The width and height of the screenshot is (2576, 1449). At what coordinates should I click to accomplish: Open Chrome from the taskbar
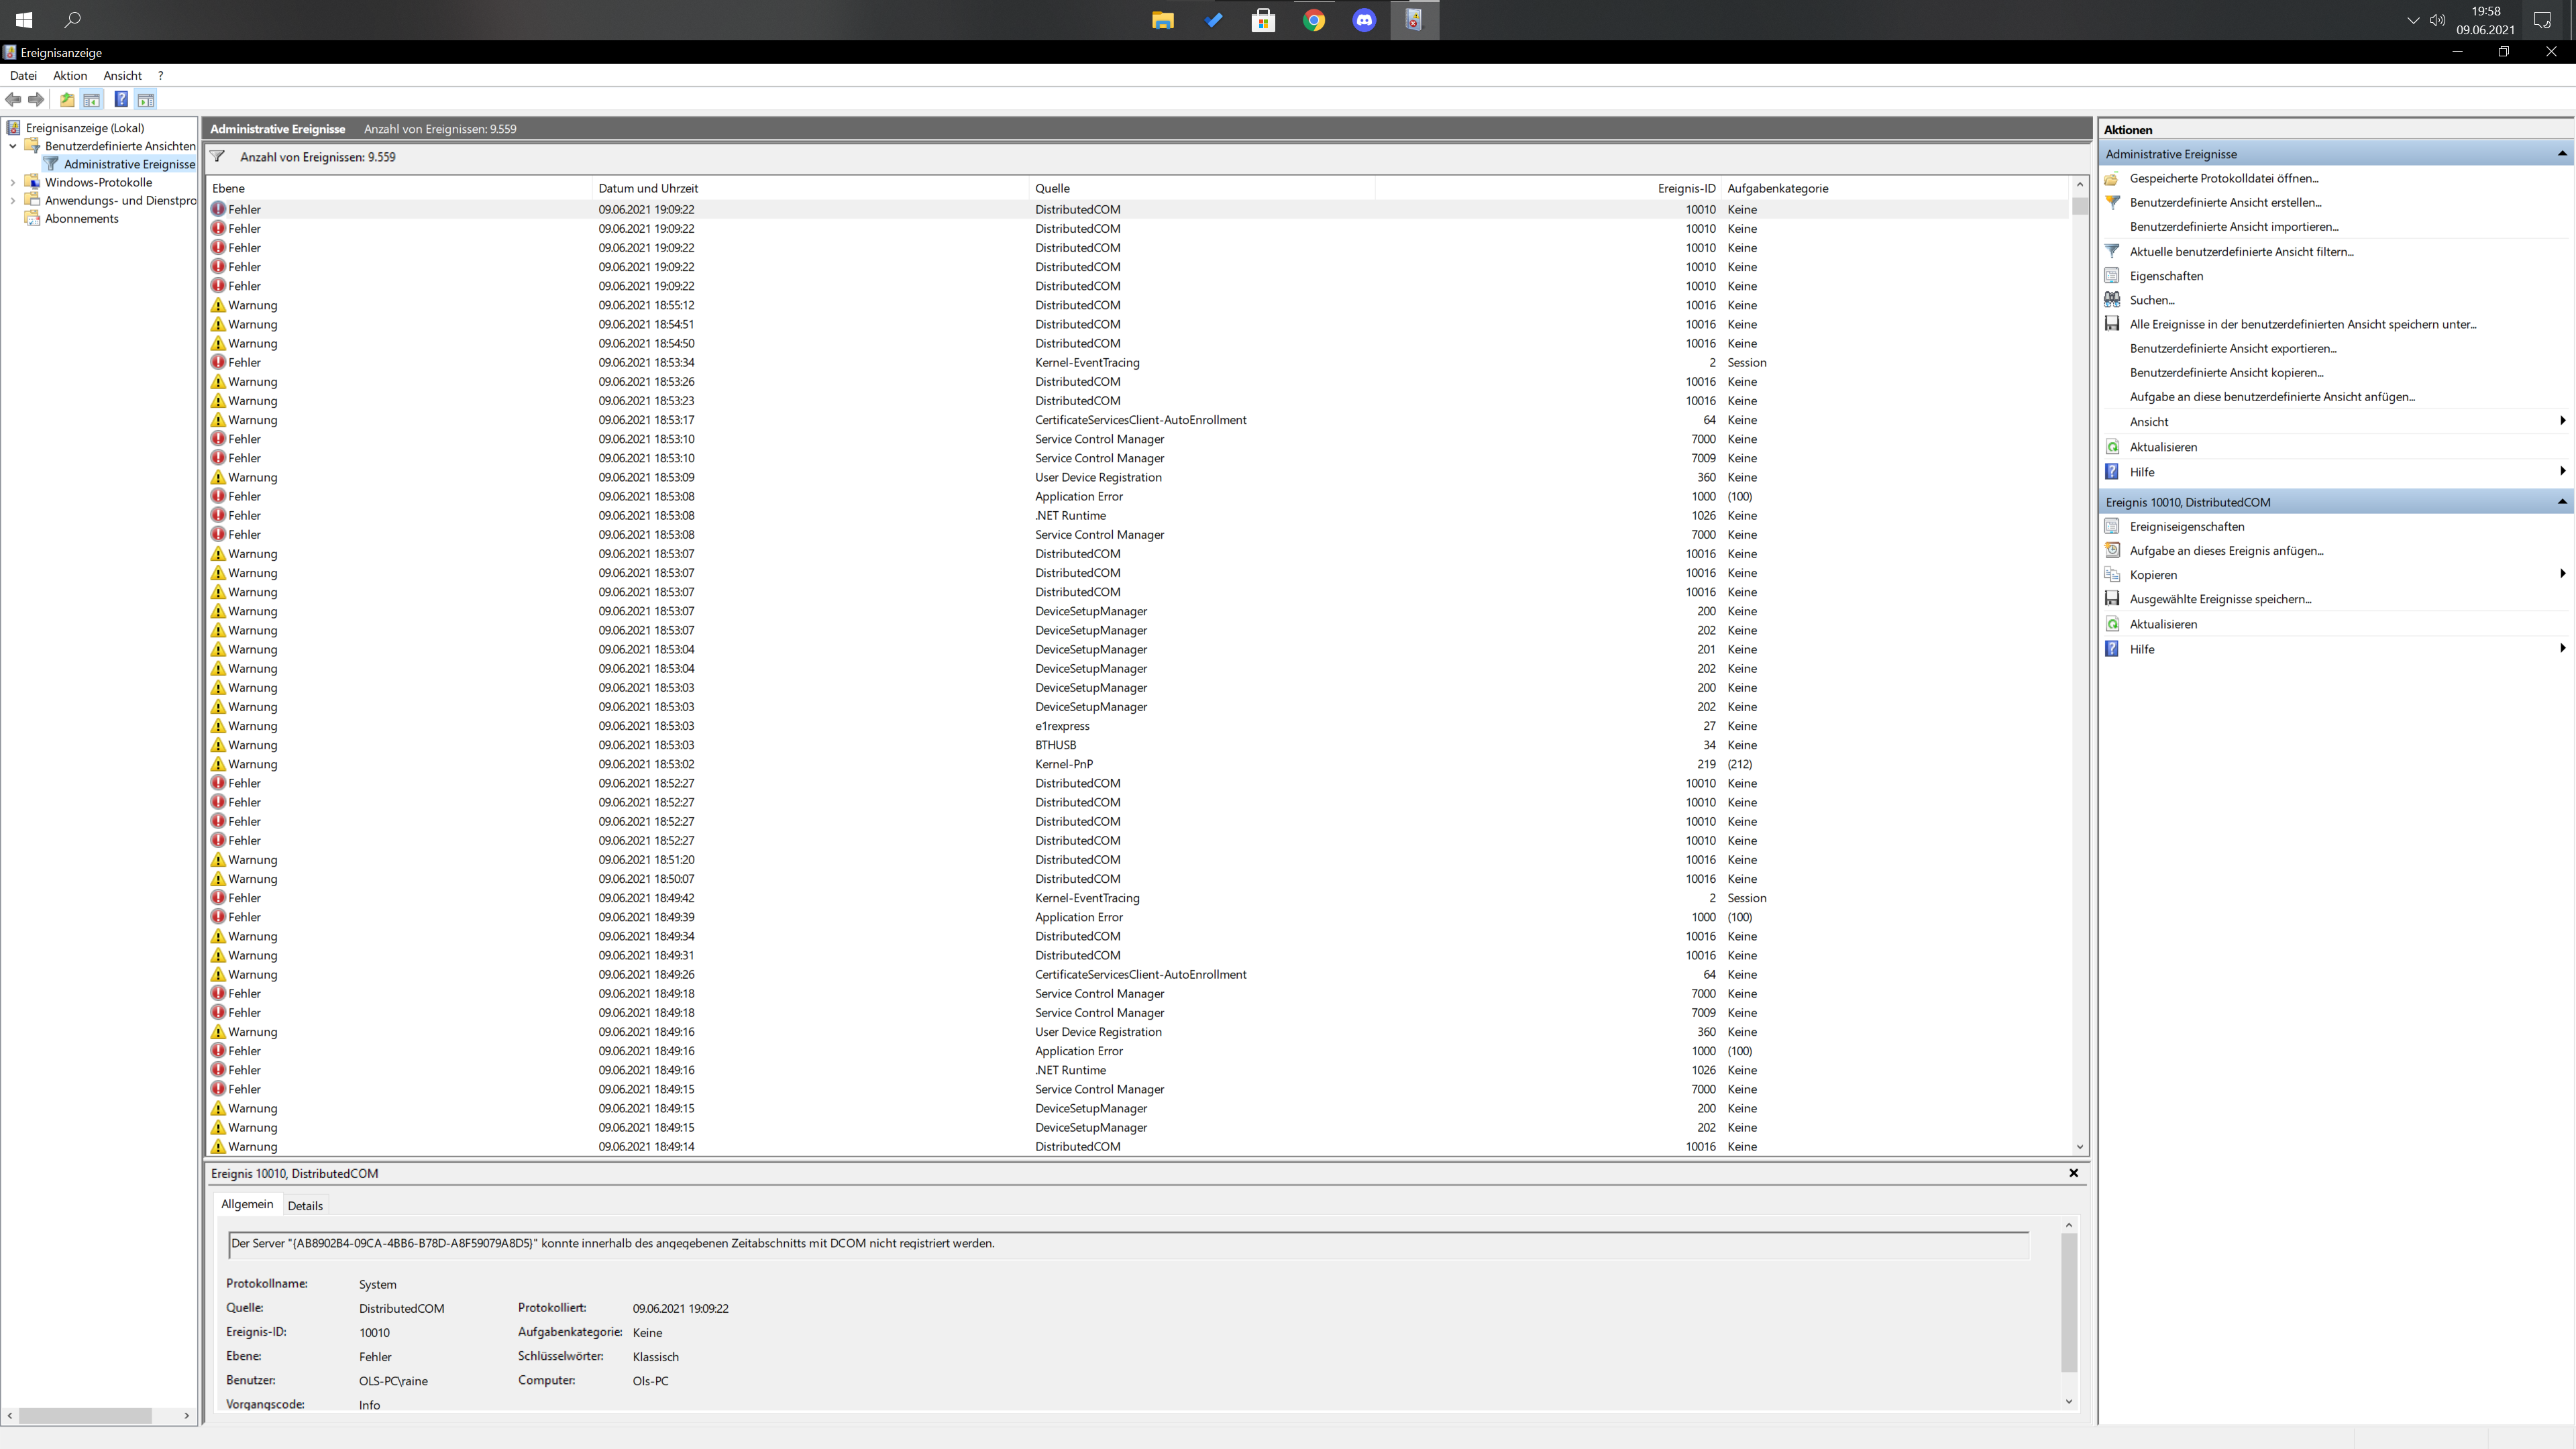coord(1314,20)
